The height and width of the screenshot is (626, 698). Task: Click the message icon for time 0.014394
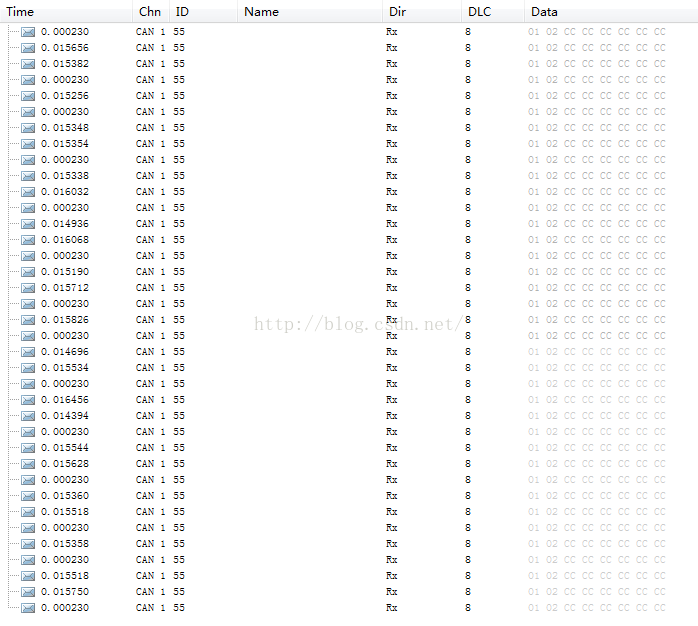pyautogui.click(x=28, y=416)
